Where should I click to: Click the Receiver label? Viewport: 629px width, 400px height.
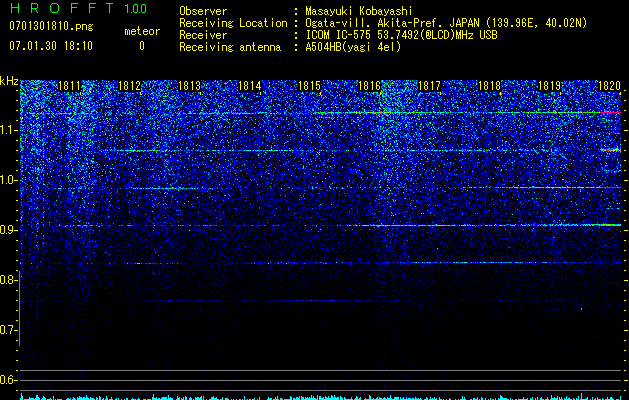203,35
